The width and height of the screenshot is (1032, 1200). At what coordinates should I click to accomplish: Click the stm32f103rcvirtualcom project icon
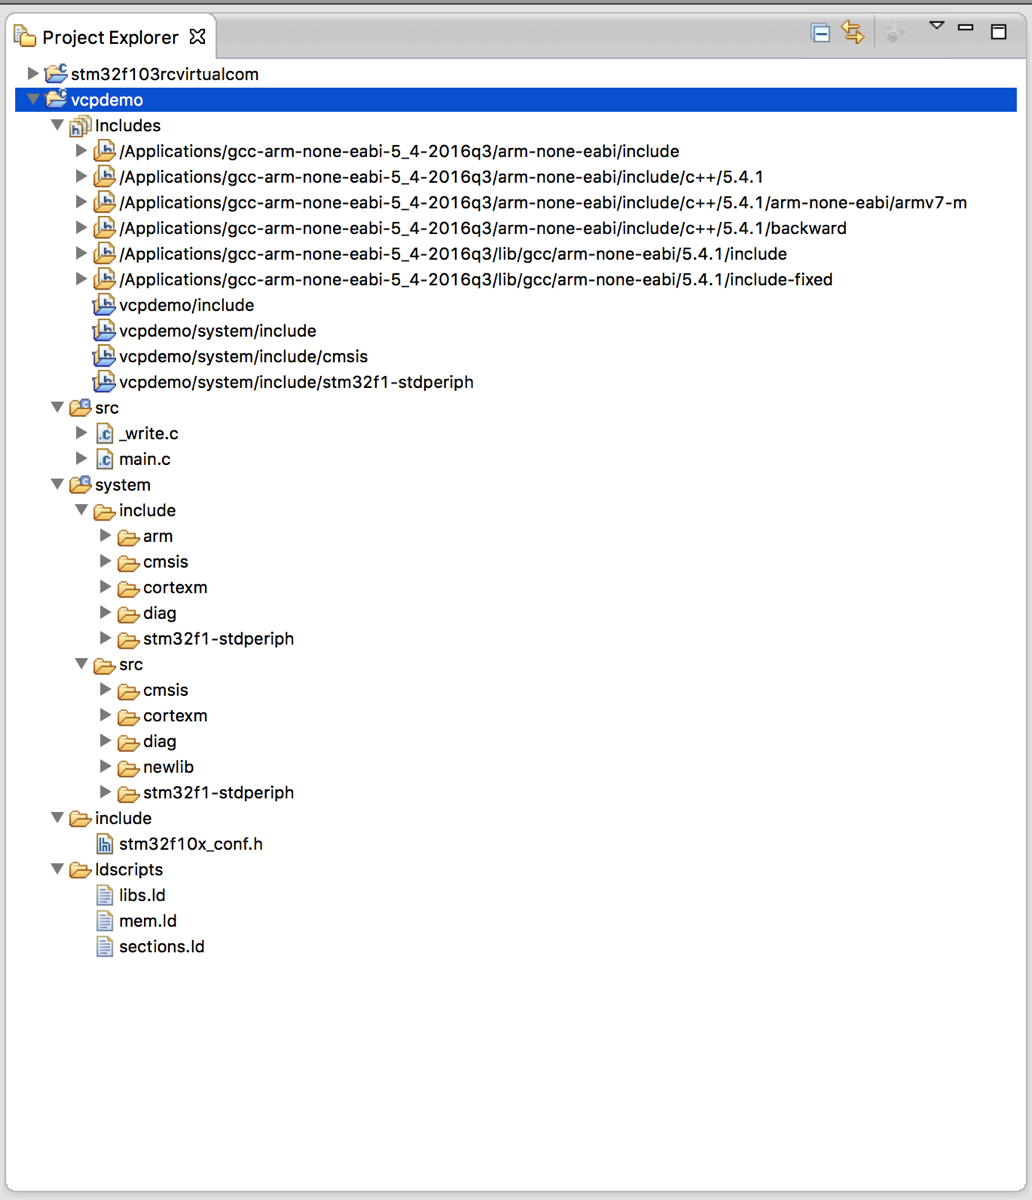tap(56, 74)
